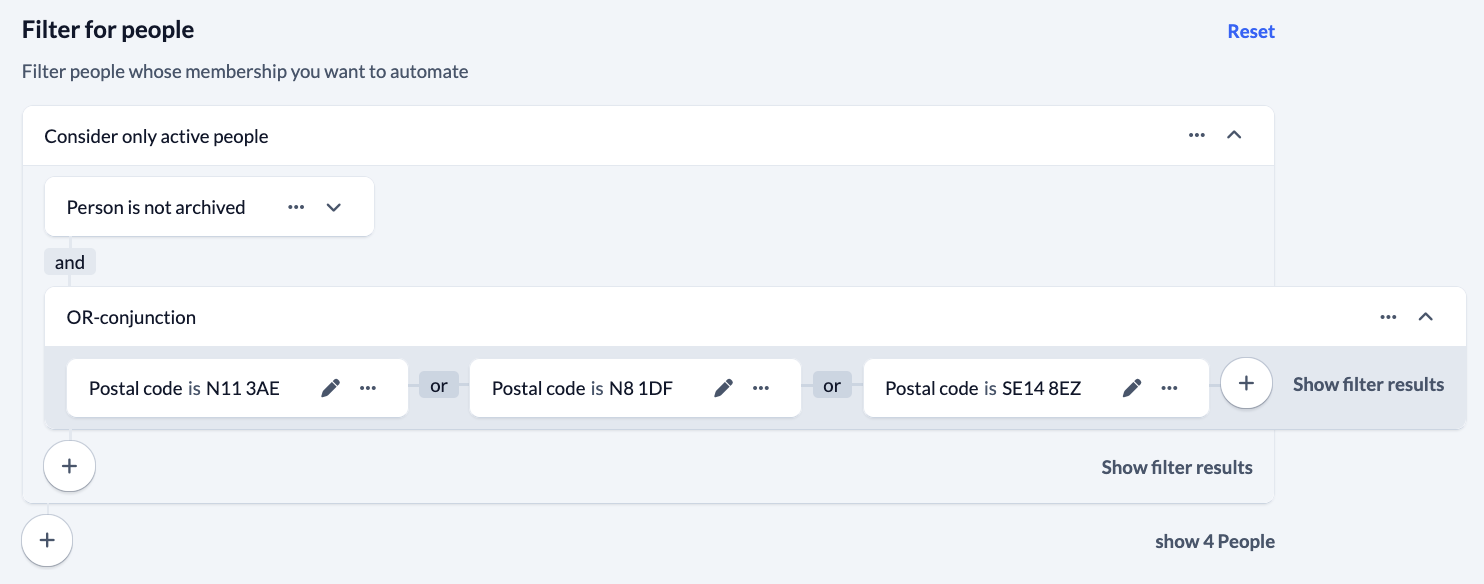Image resolution: width=1484 pixels, height=584 pixels.
Task: Toggle the 'and' connector between conditions
Action: coord(70,262)
